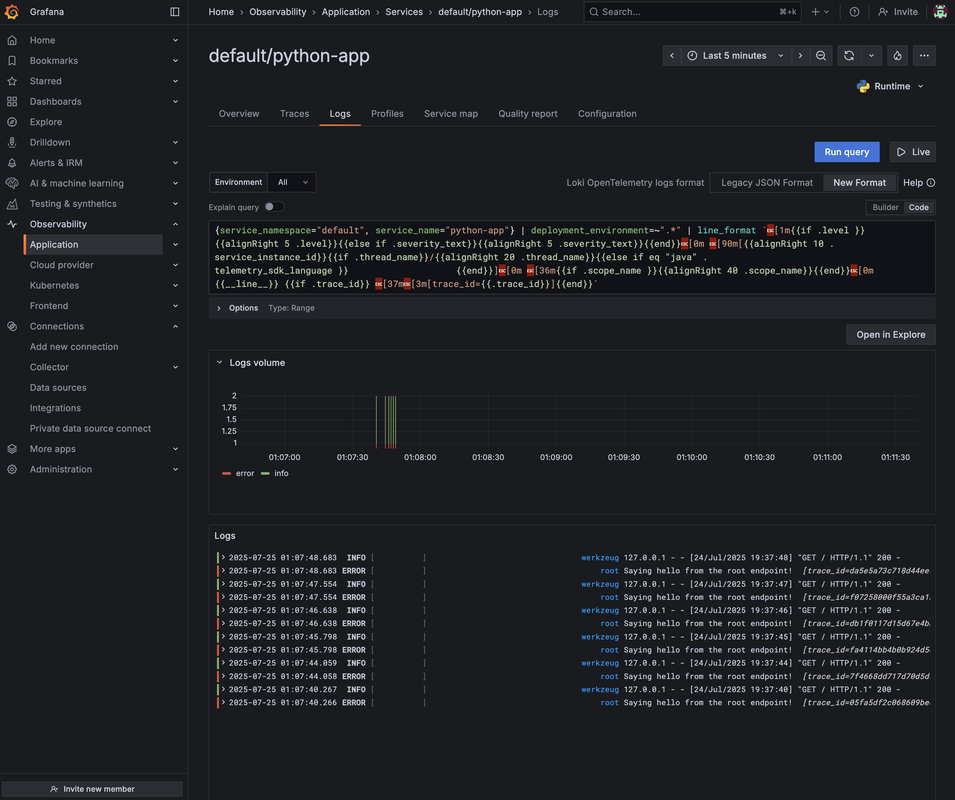Click inside the LogQL query editor

click(x=571, y=257)
